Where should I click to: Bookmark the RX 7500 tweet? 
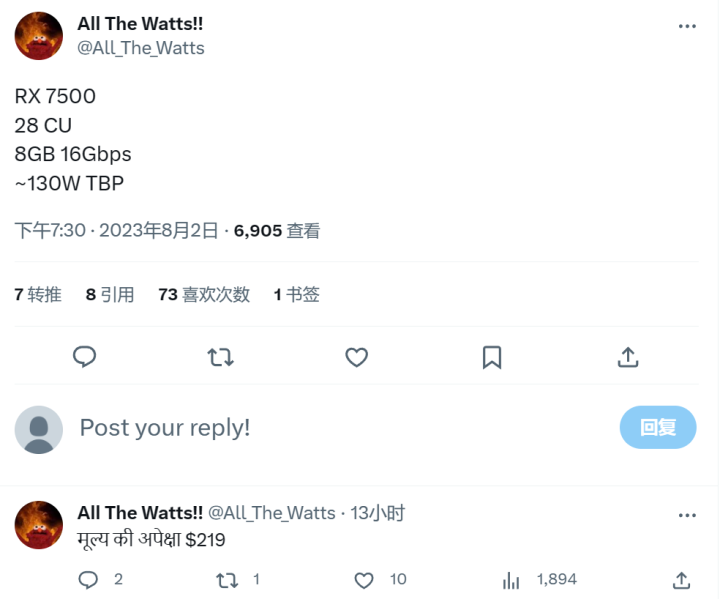point(492,357)
